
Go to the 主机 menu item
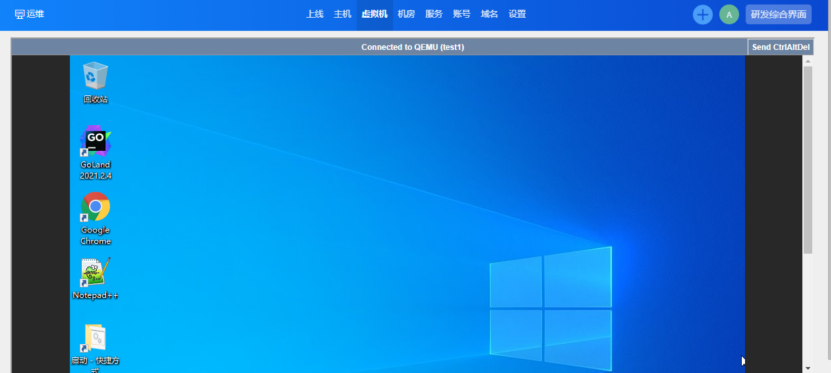342,14
